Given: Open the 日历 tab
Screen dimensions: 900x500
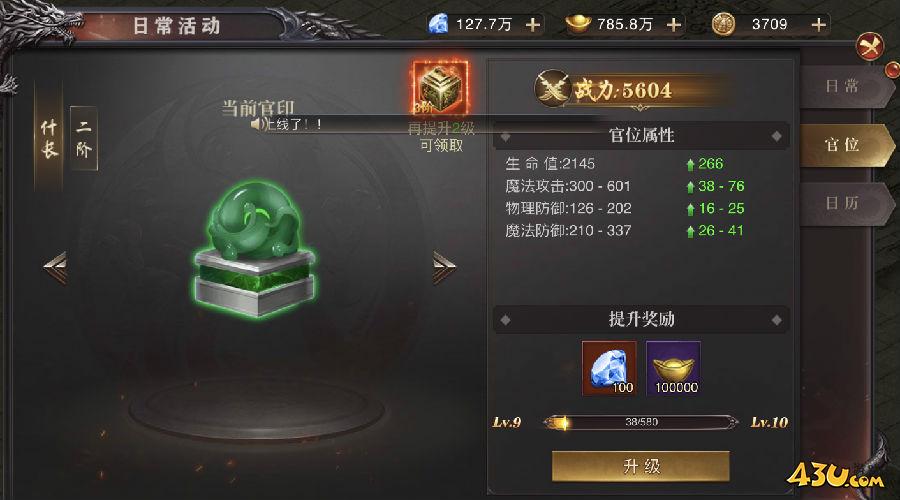Looking at the screenshot, I should click(843, 203).
